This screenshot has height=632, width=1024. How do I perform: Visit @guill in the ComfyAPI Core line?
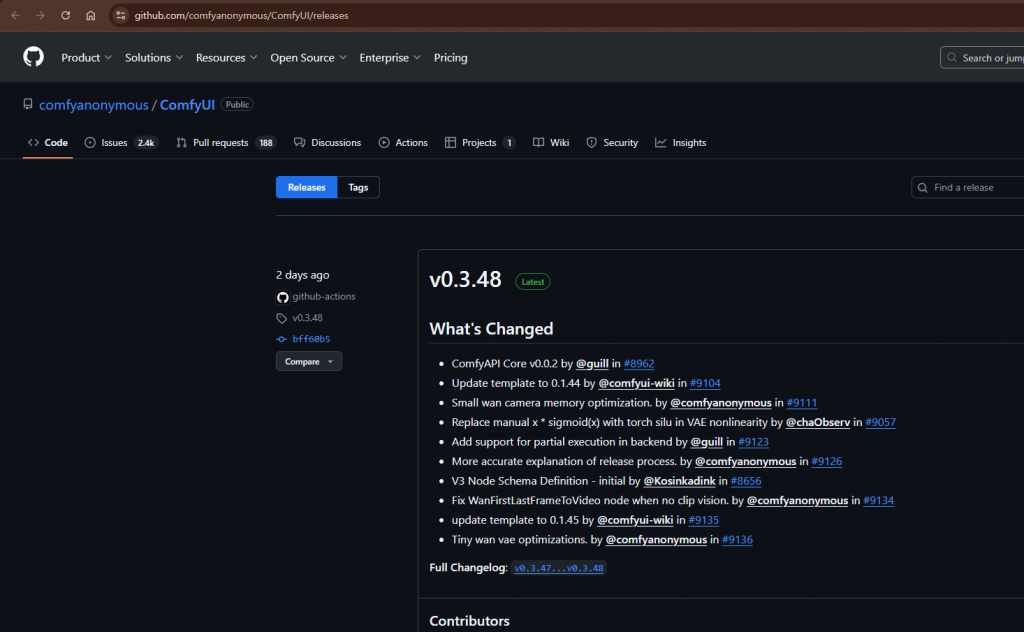point(592,364)
